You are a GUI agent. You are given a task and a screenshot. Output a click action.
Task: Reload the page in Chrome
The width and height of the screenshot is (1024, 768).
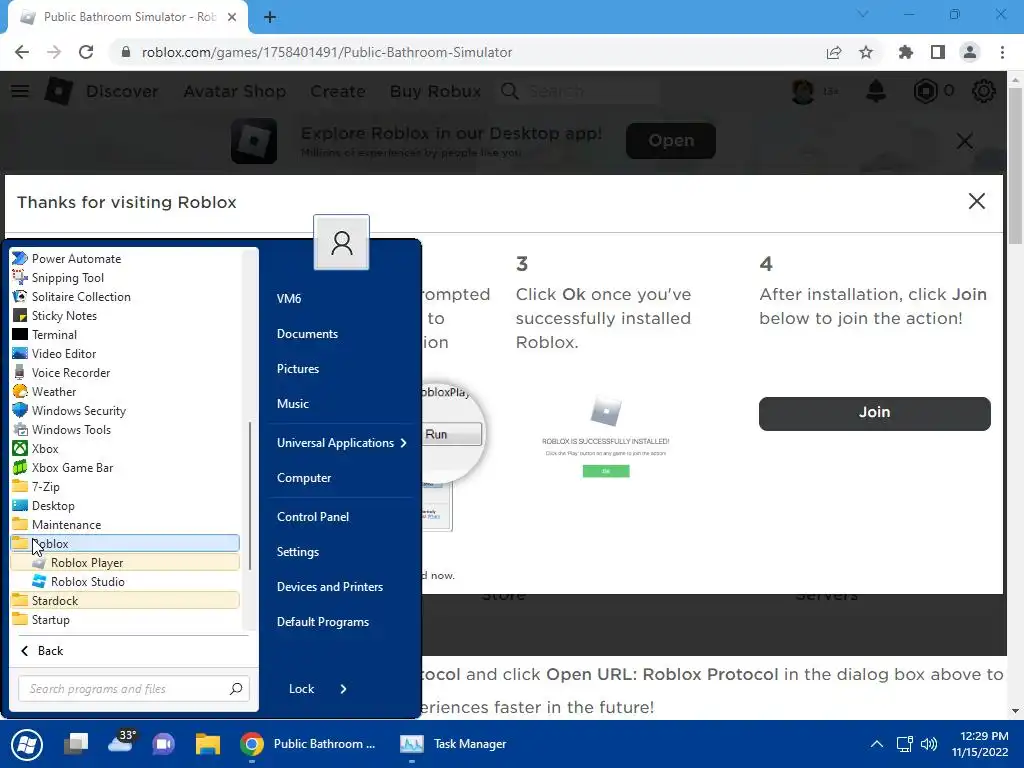86,52
